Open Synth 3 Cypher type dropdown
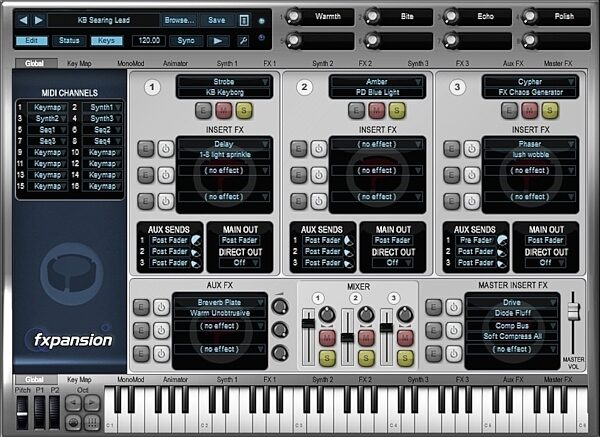 click(x=530, y=82)
